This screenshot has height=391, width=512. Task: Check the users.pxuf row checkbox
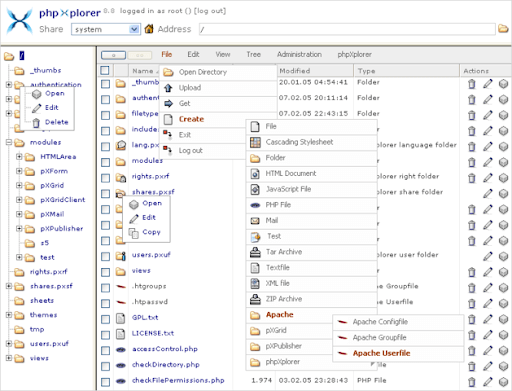(x=105, y=256)
